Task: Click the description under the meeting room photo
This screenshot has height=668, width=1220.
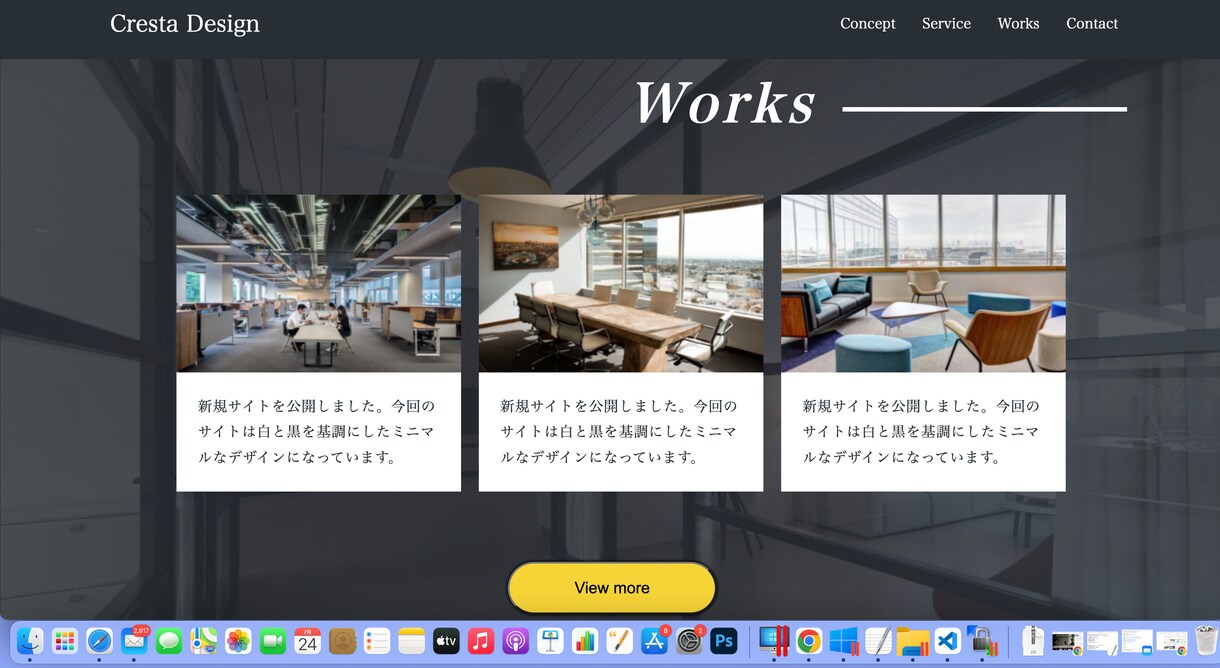Action: 619,432
